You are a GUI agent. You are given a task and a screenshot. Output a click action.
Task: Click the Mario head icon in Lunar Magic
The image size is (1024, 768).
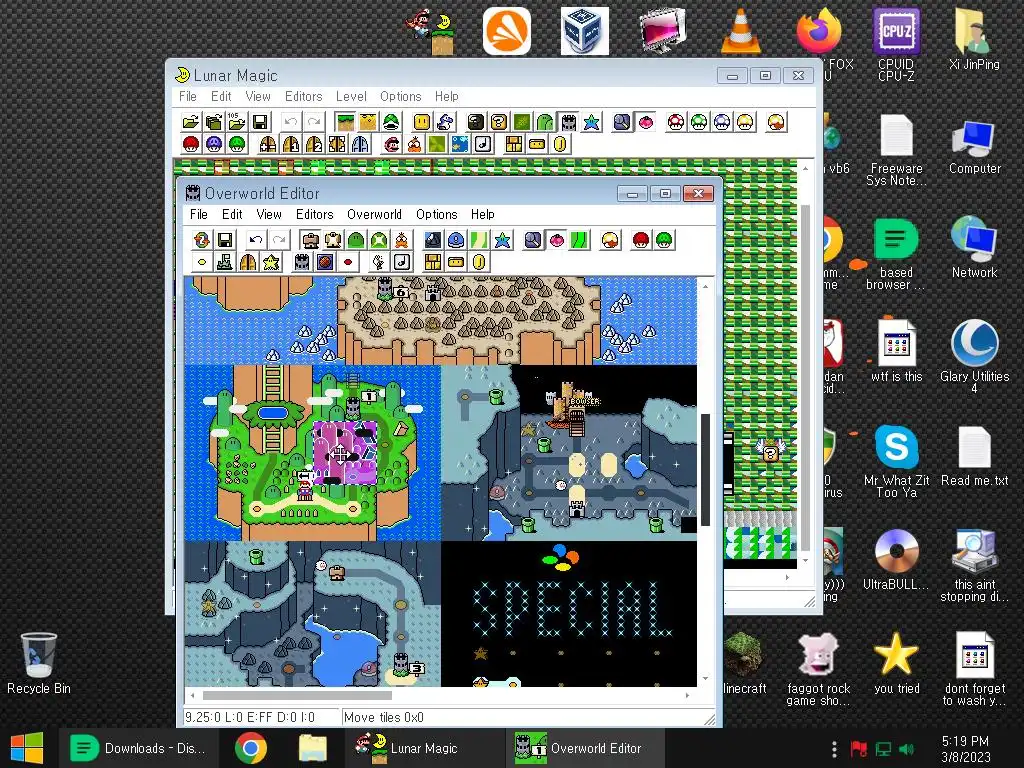point(392,144)
